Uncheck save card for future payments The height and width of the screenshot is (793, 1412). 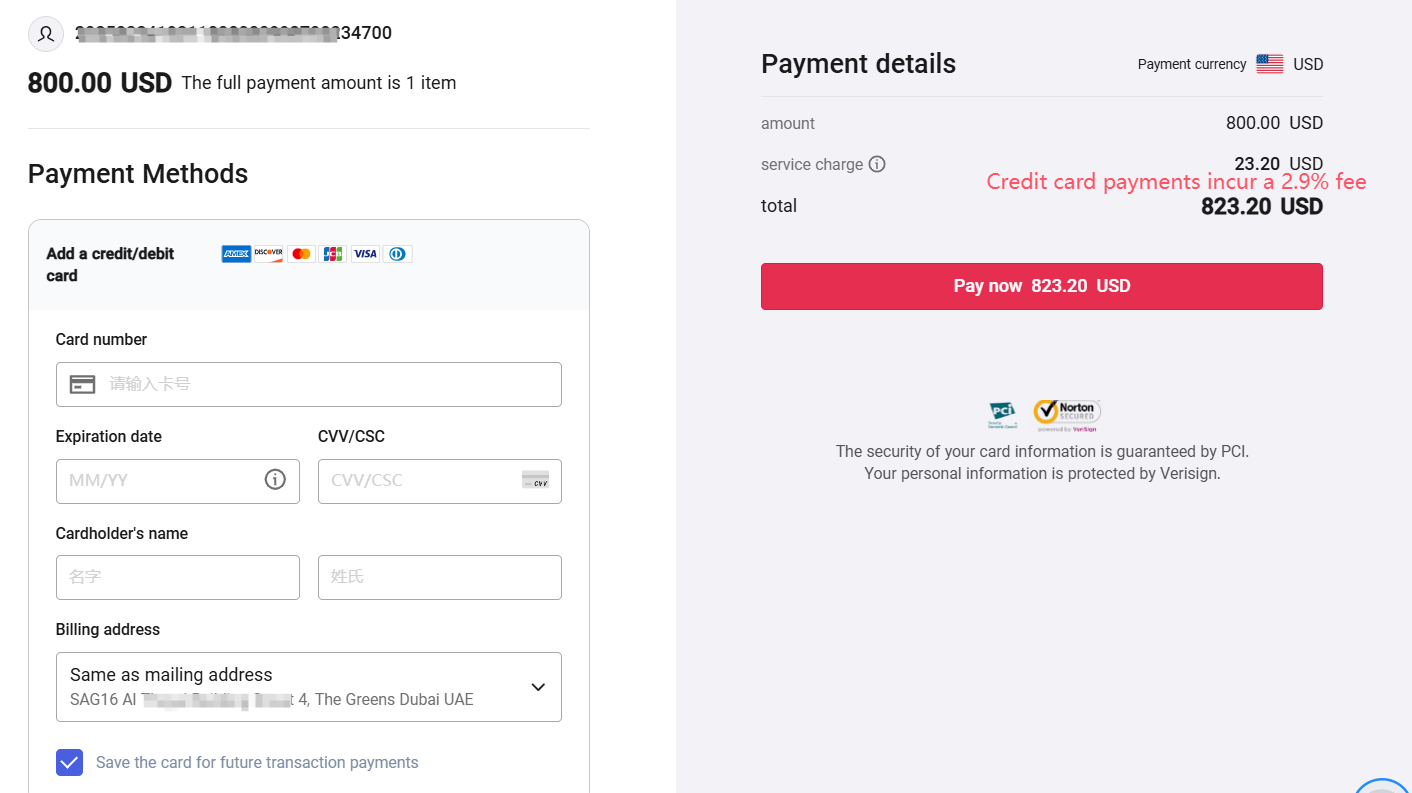click(x=69, y=763)
